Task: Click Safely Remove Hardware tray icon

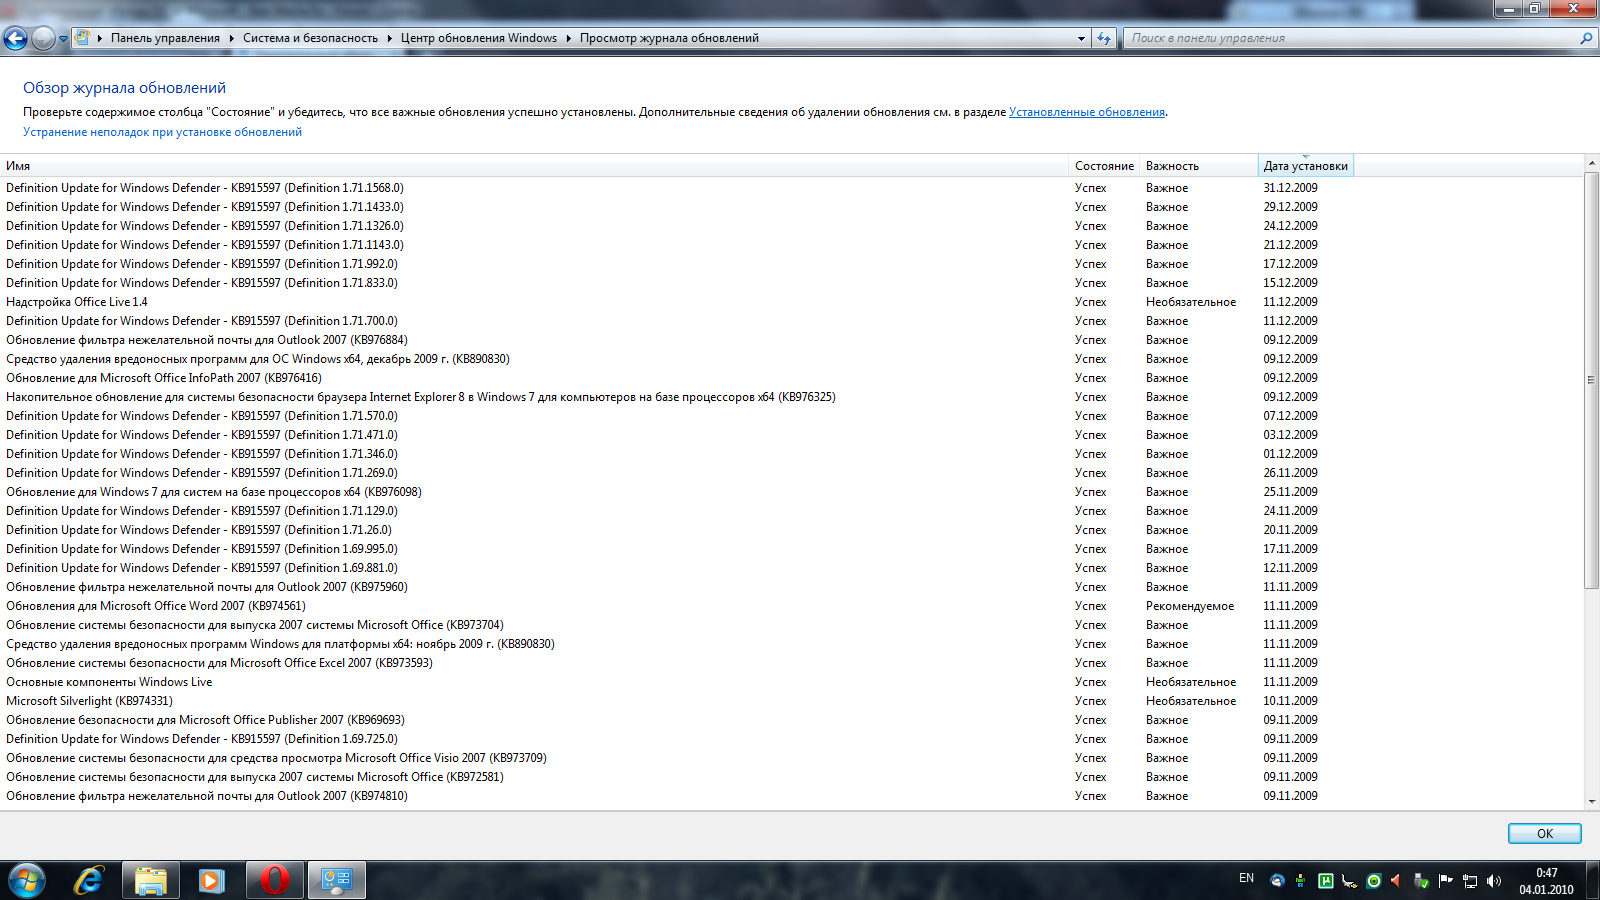Action: pos(1421,881)
